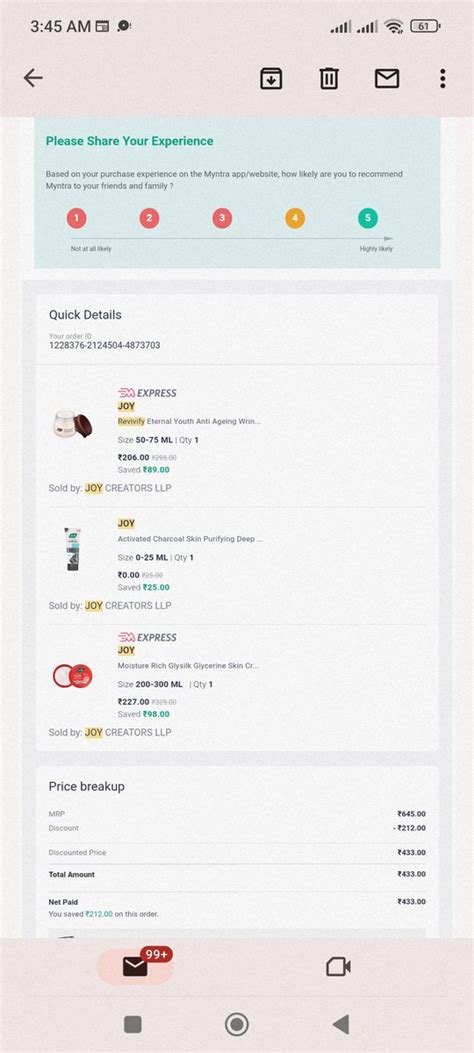The width and height of the screenshot is (474, 1053).
Task: Choose the orange rating 4 circle
Action: coord(295,218)
